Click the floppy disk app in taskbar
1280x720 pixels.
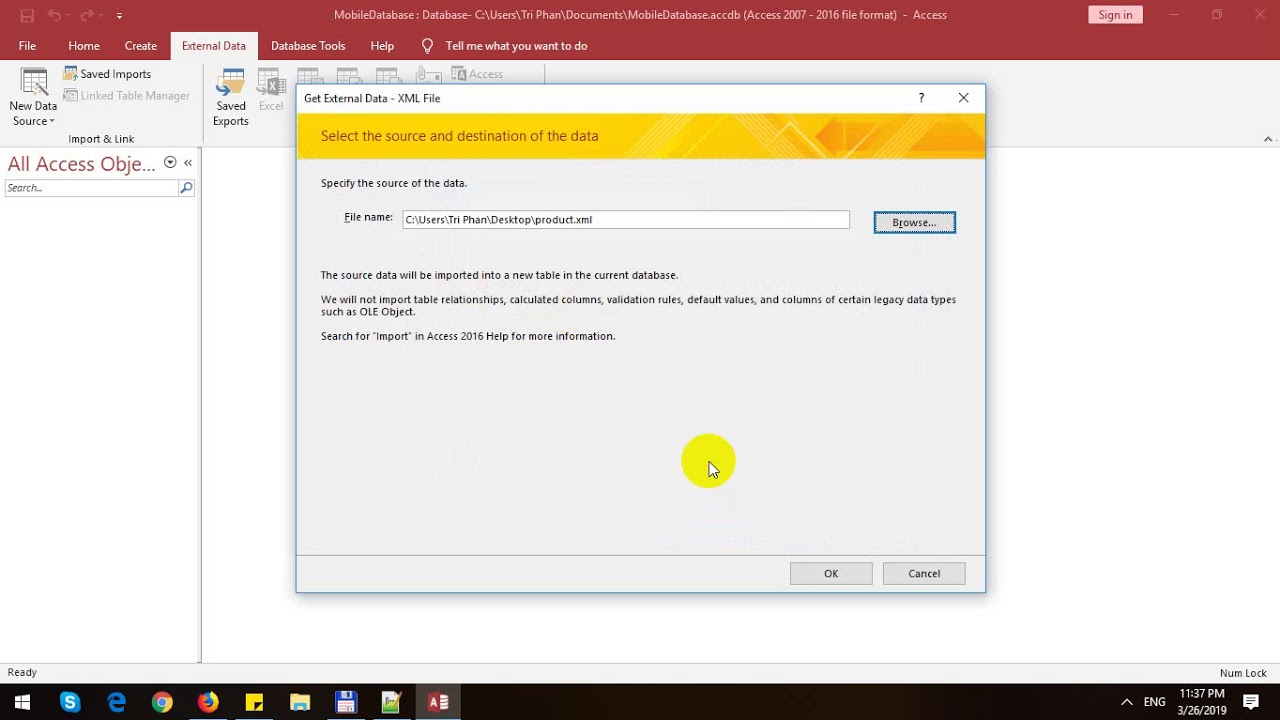(x=346, y=702)
